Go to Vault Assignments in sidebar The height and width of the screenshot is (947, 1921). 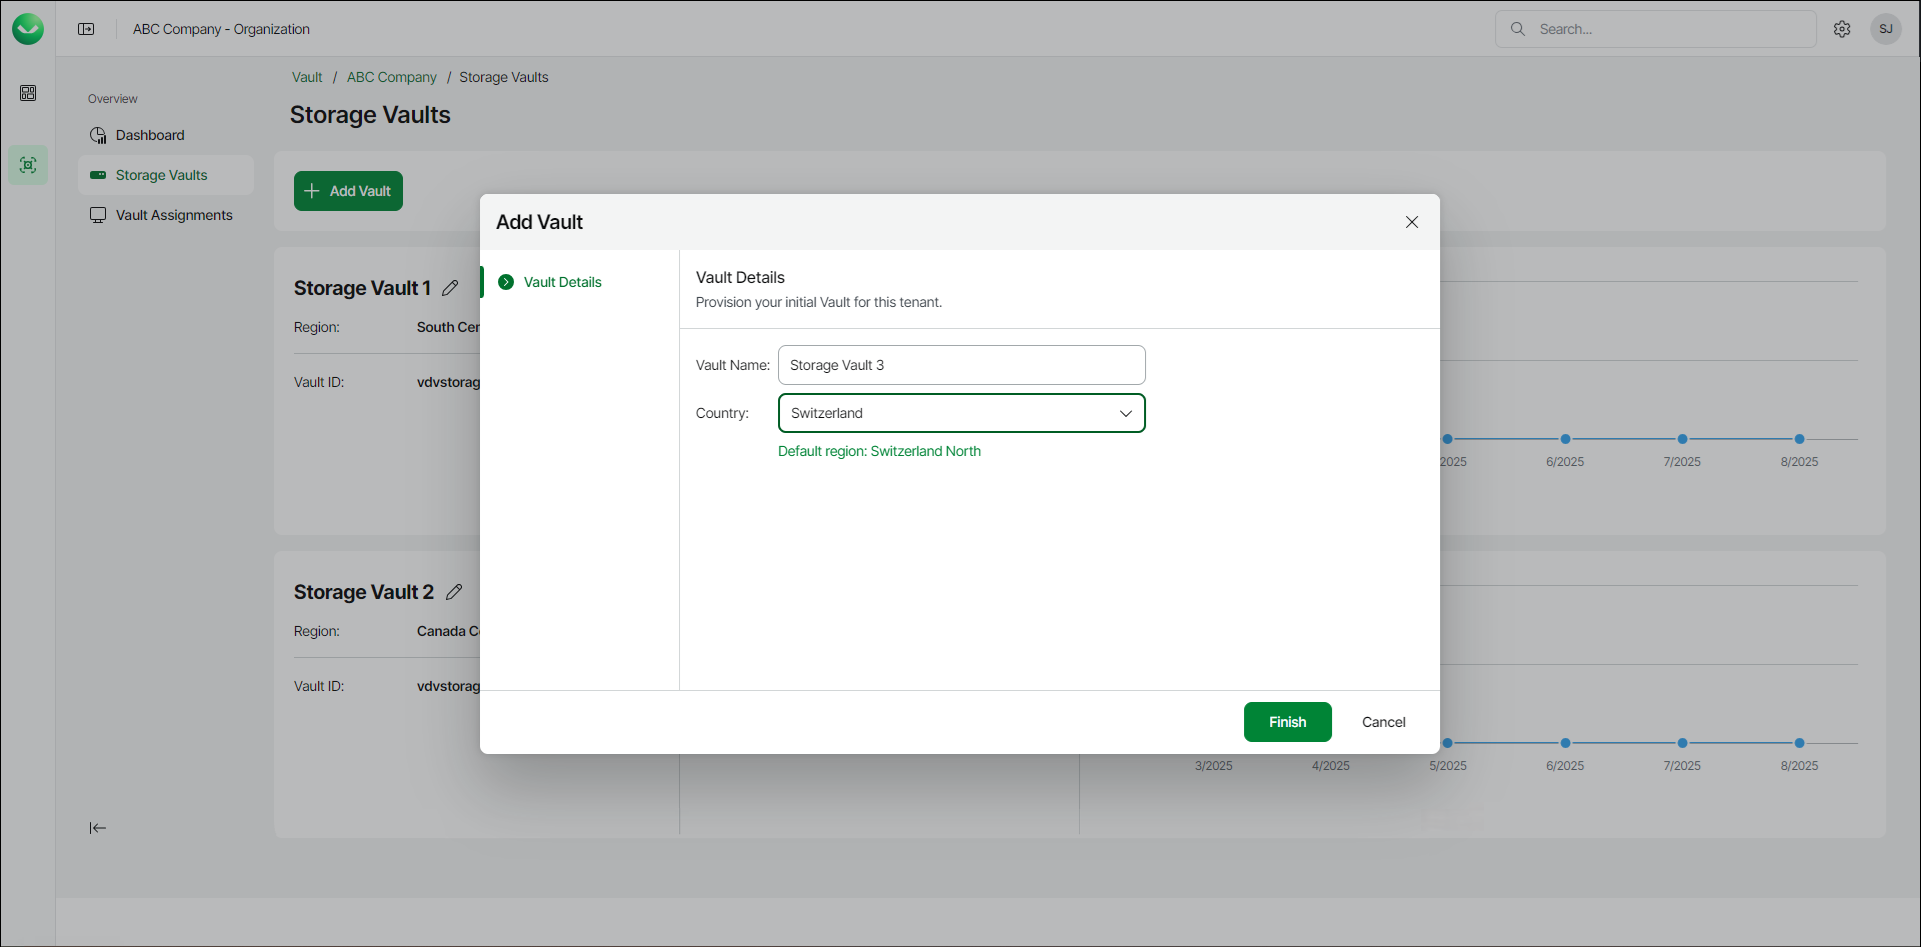click(174, 215)
